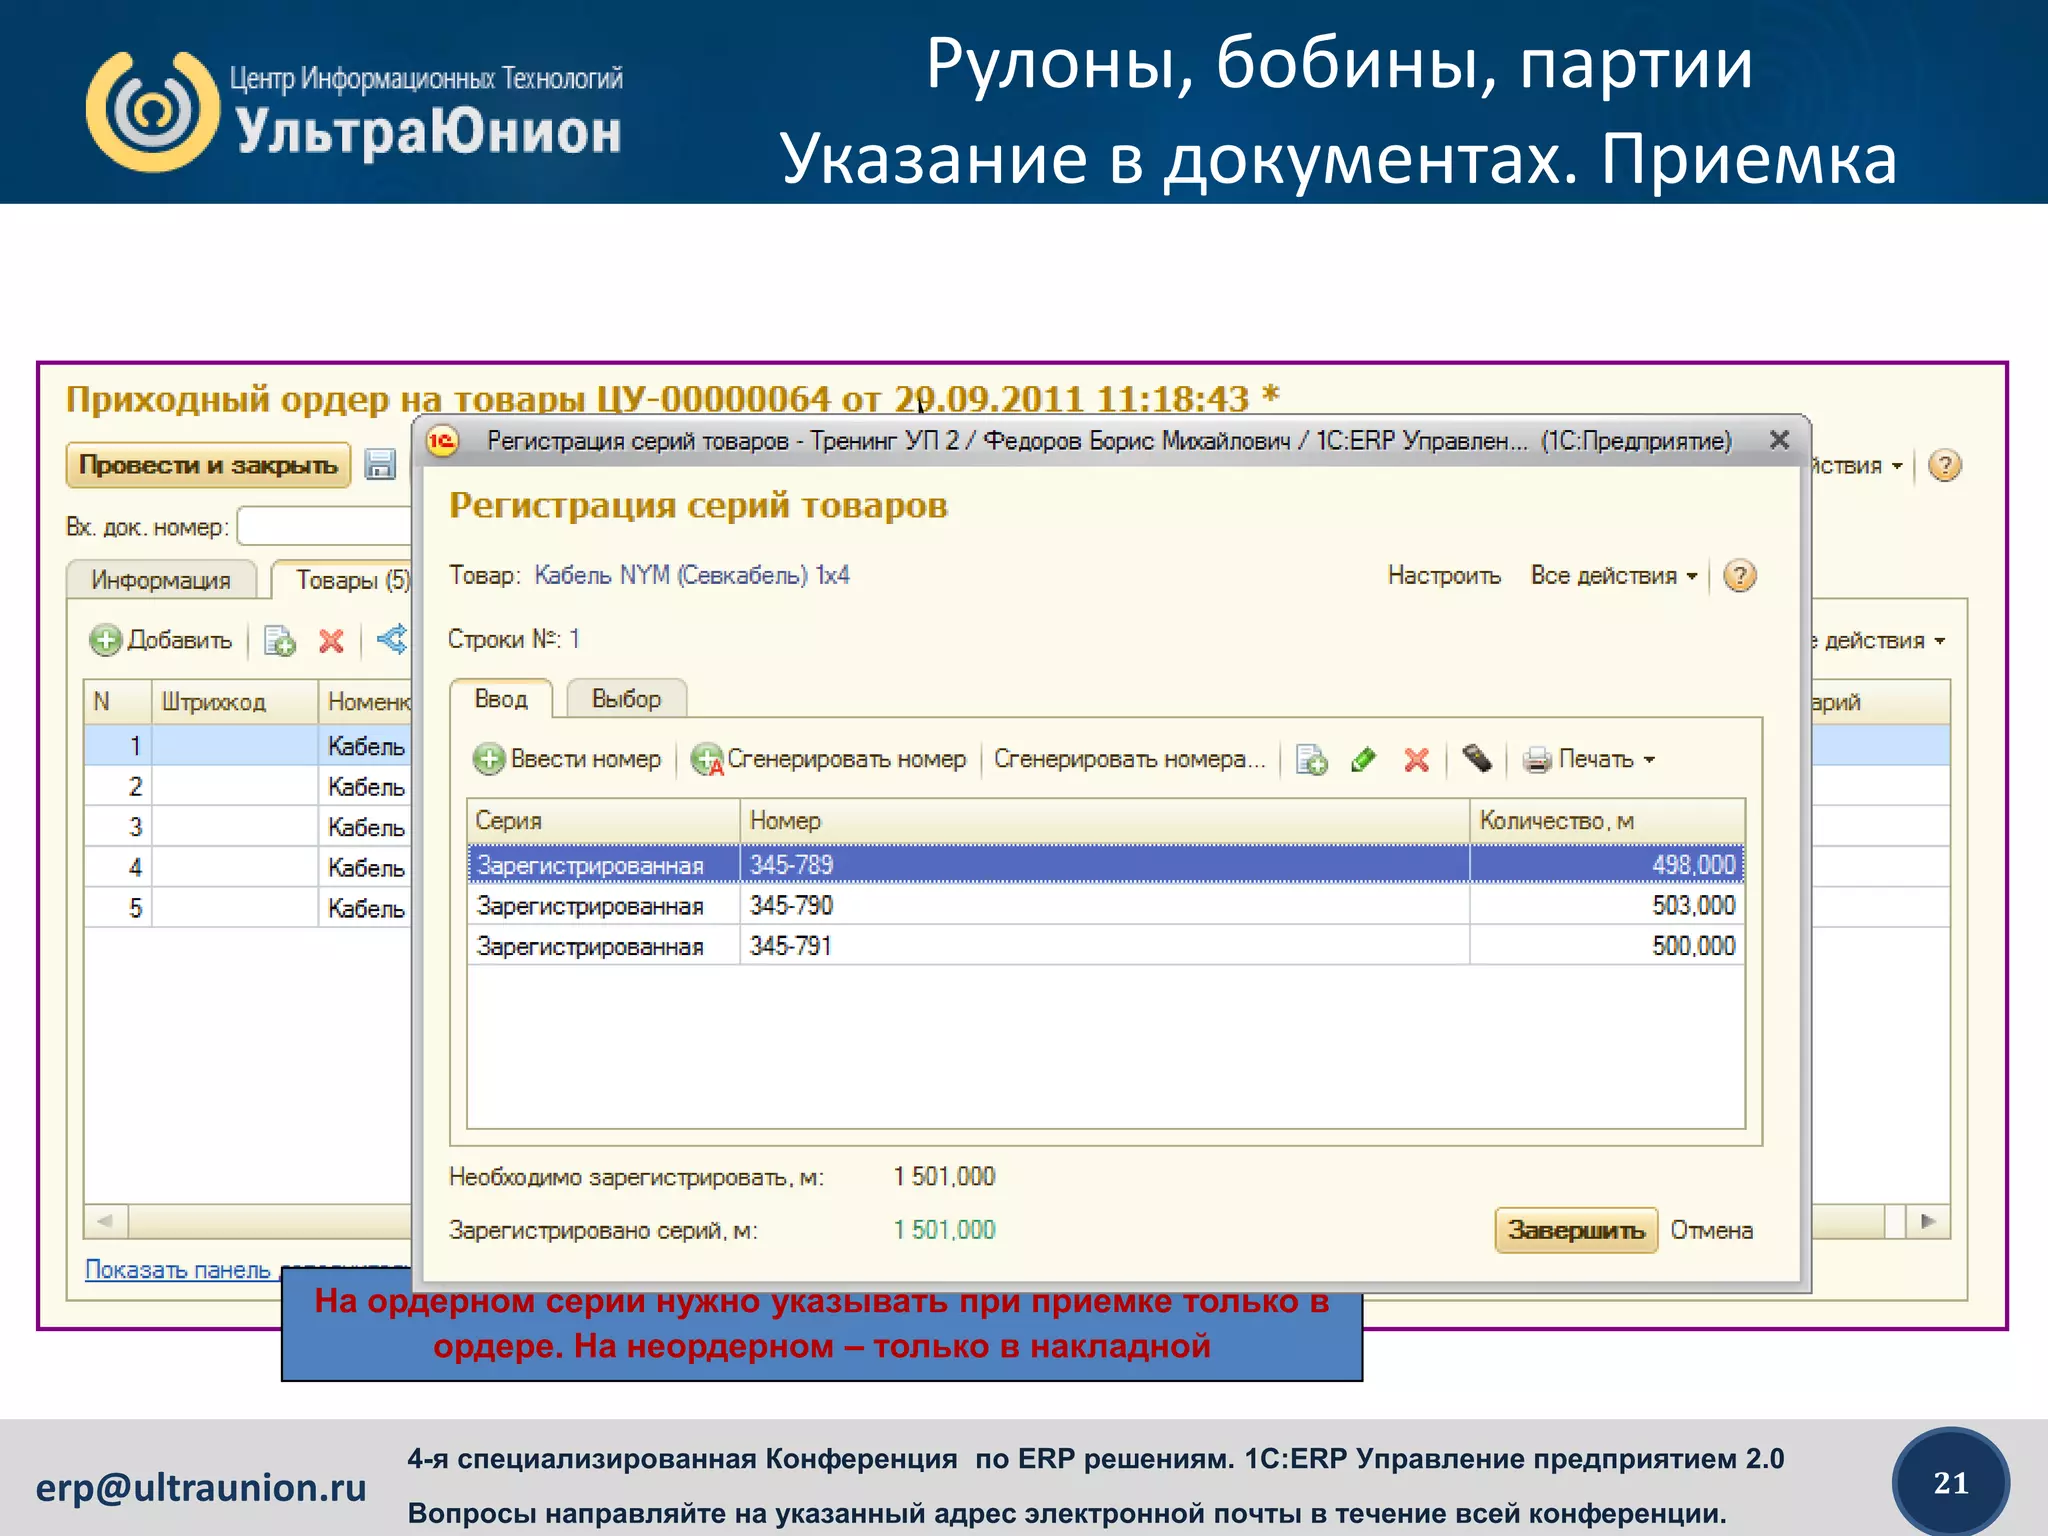
Task: Click the quantity cell 500,000
Action: (1607, 946)
